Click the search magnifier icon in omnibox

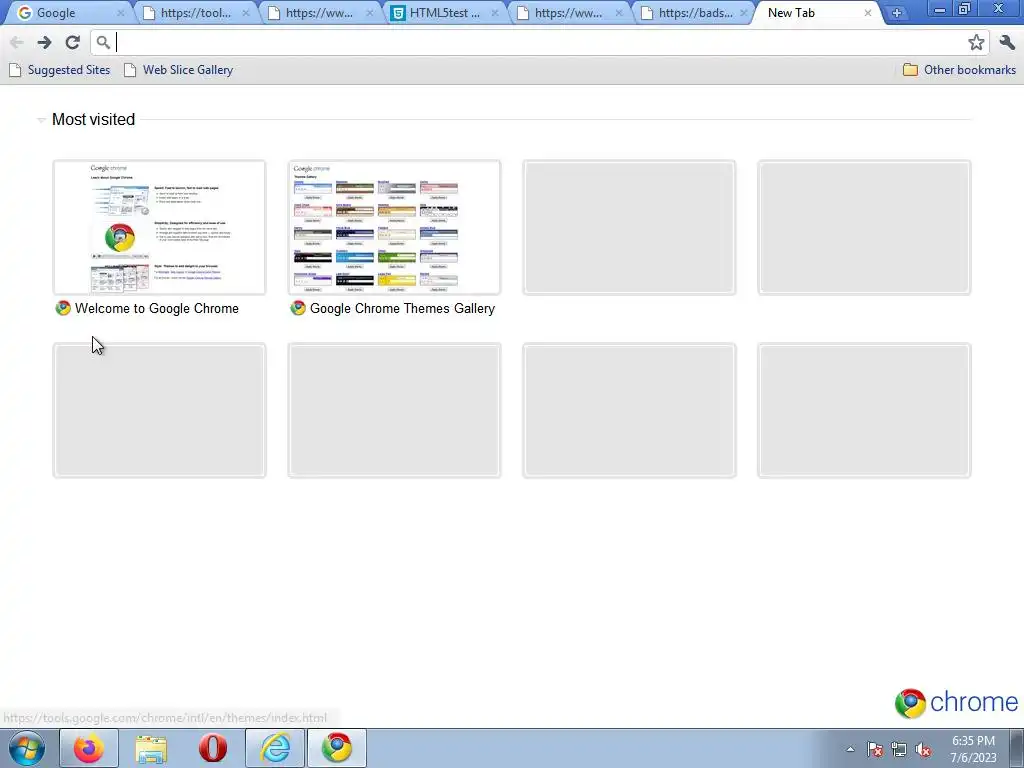point(103,42)
